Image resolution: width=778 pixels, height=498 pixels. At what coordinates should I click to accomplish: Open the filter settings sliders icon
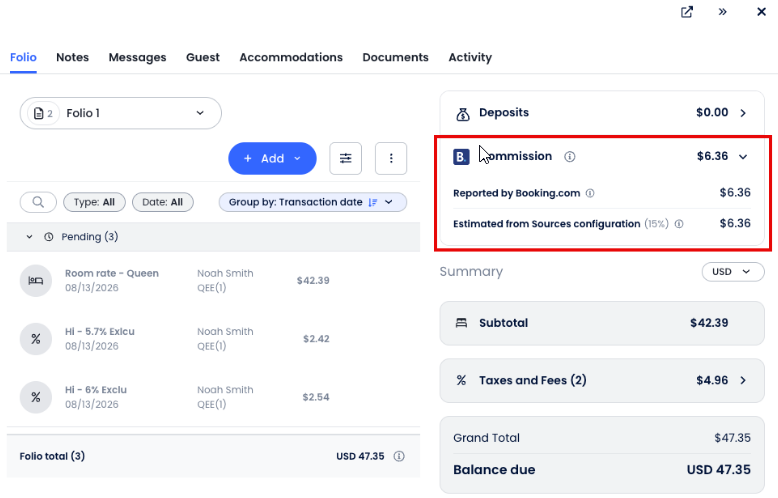tap(346, 158)
